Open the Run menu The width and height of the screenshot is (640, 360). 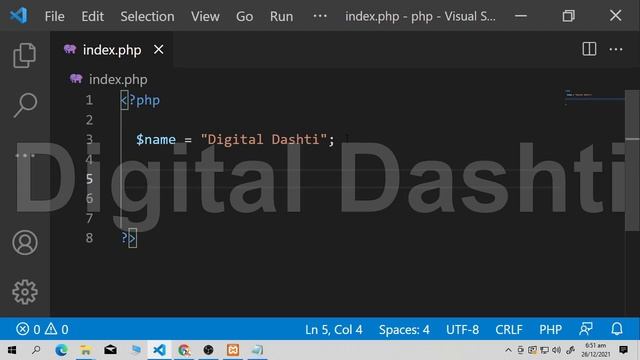click(281, 16)
